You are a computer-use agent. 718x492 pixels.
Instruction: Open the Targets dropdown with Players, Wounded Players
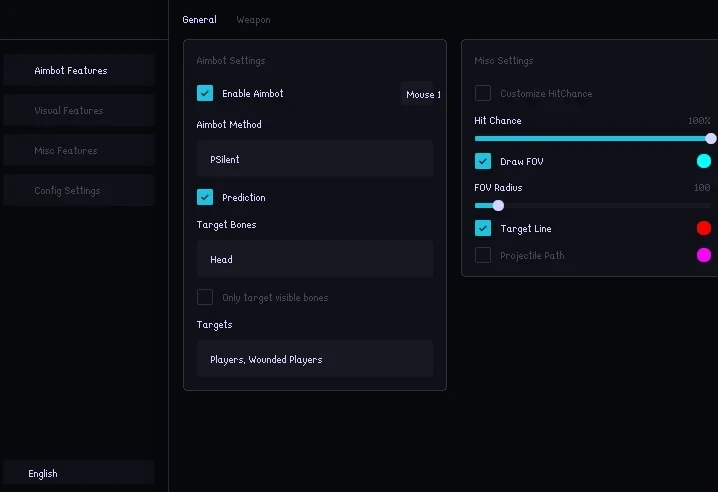(x=315, y=359)
